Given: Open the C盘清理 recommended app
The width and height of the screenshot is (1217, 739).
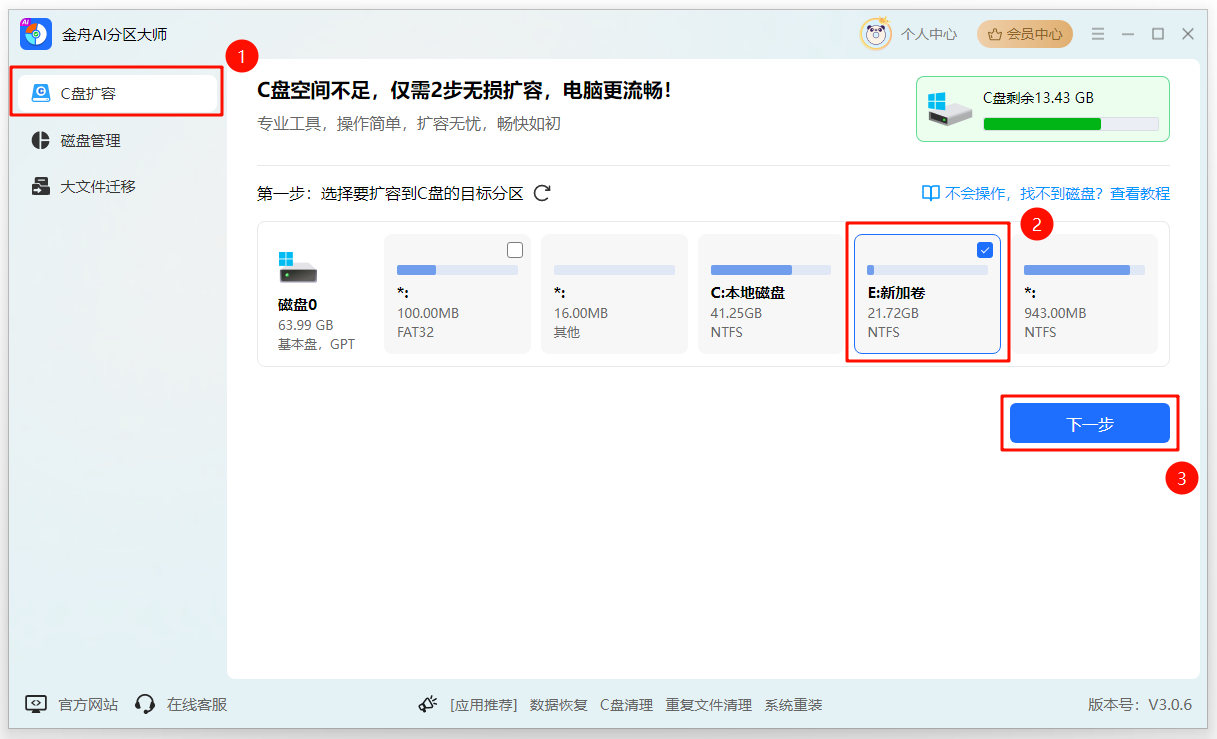Looking at the screenshot, I should click(x=626, y=705).
